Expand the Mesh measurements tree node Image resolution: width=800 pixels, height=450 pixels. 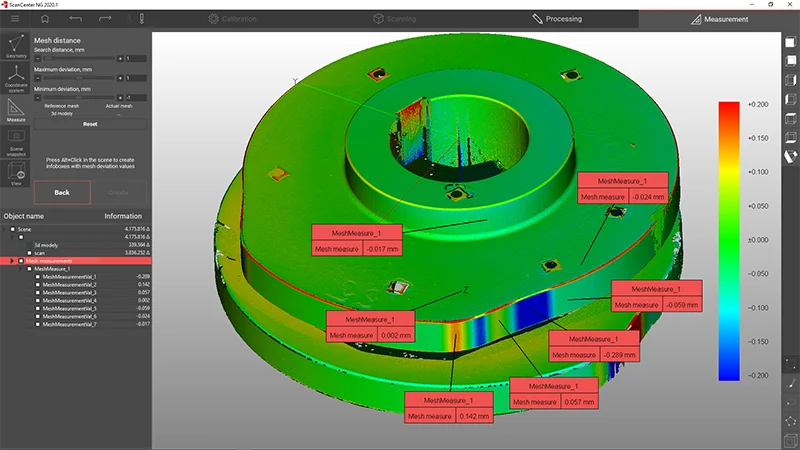click(x=12, y=261)
